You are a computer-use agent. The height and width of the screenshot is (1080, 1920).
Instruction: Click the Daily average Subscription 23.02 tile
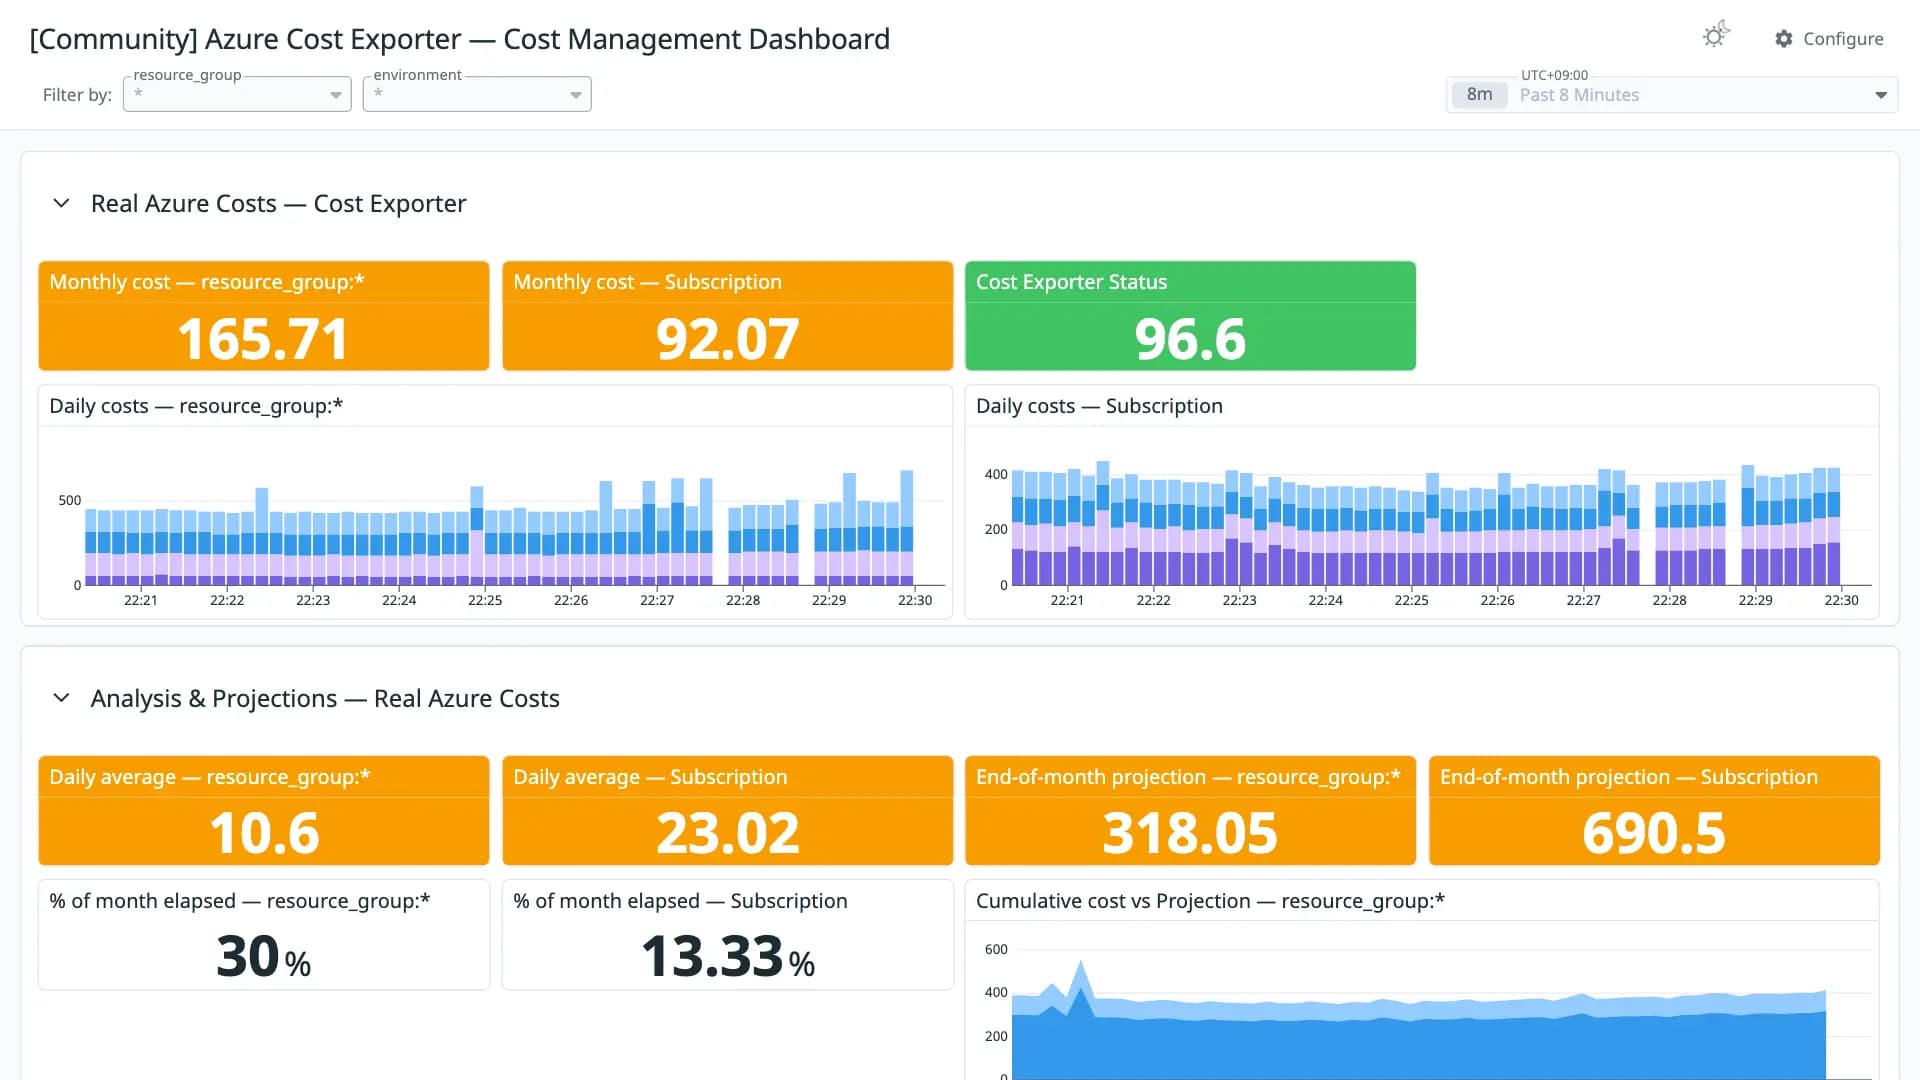pos(727,810)
